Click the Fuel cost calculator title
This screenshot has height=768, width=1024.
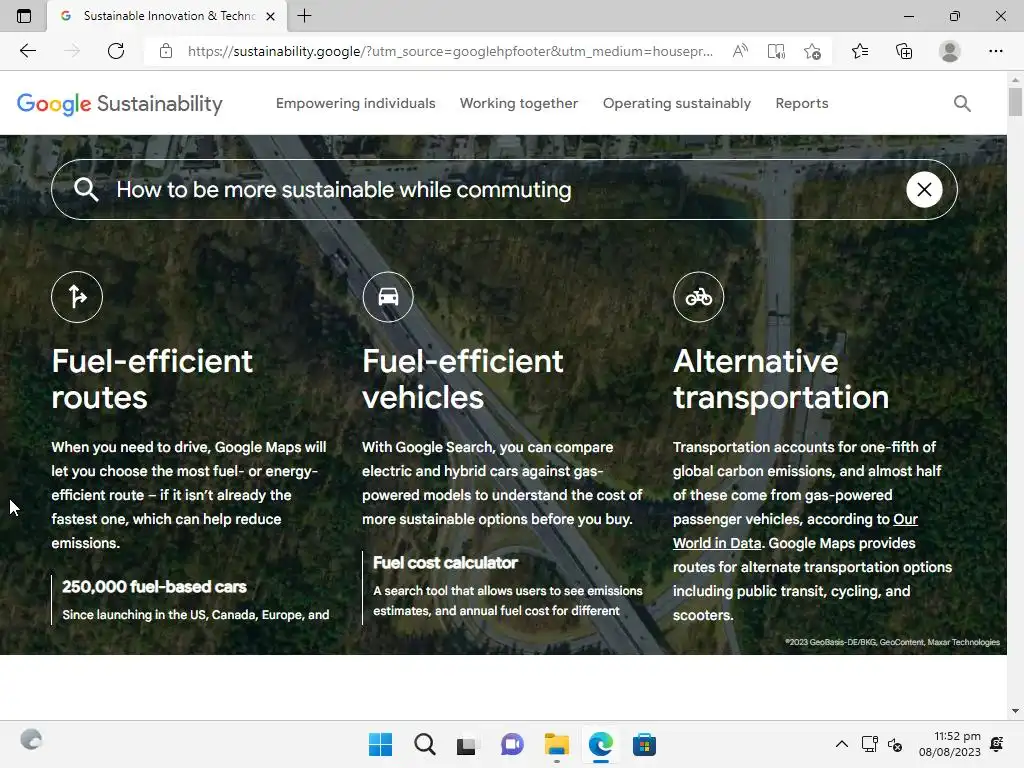click(x=445, y=562)
